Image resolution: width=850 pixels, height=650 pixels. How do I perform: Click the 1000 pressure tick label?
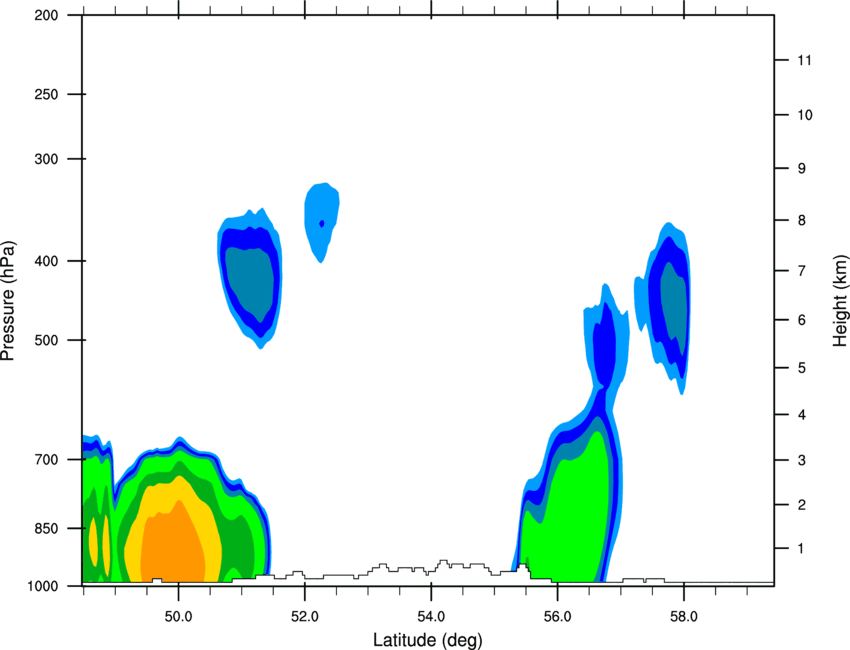42,586
